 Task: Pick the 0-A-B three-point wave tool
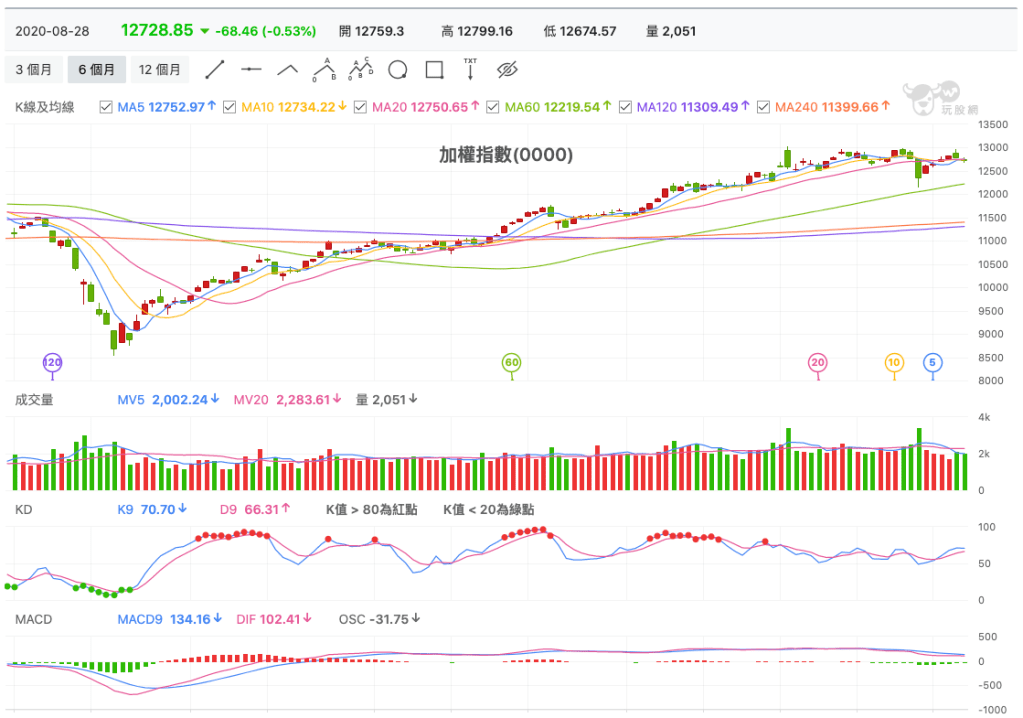tap(323, 69)
